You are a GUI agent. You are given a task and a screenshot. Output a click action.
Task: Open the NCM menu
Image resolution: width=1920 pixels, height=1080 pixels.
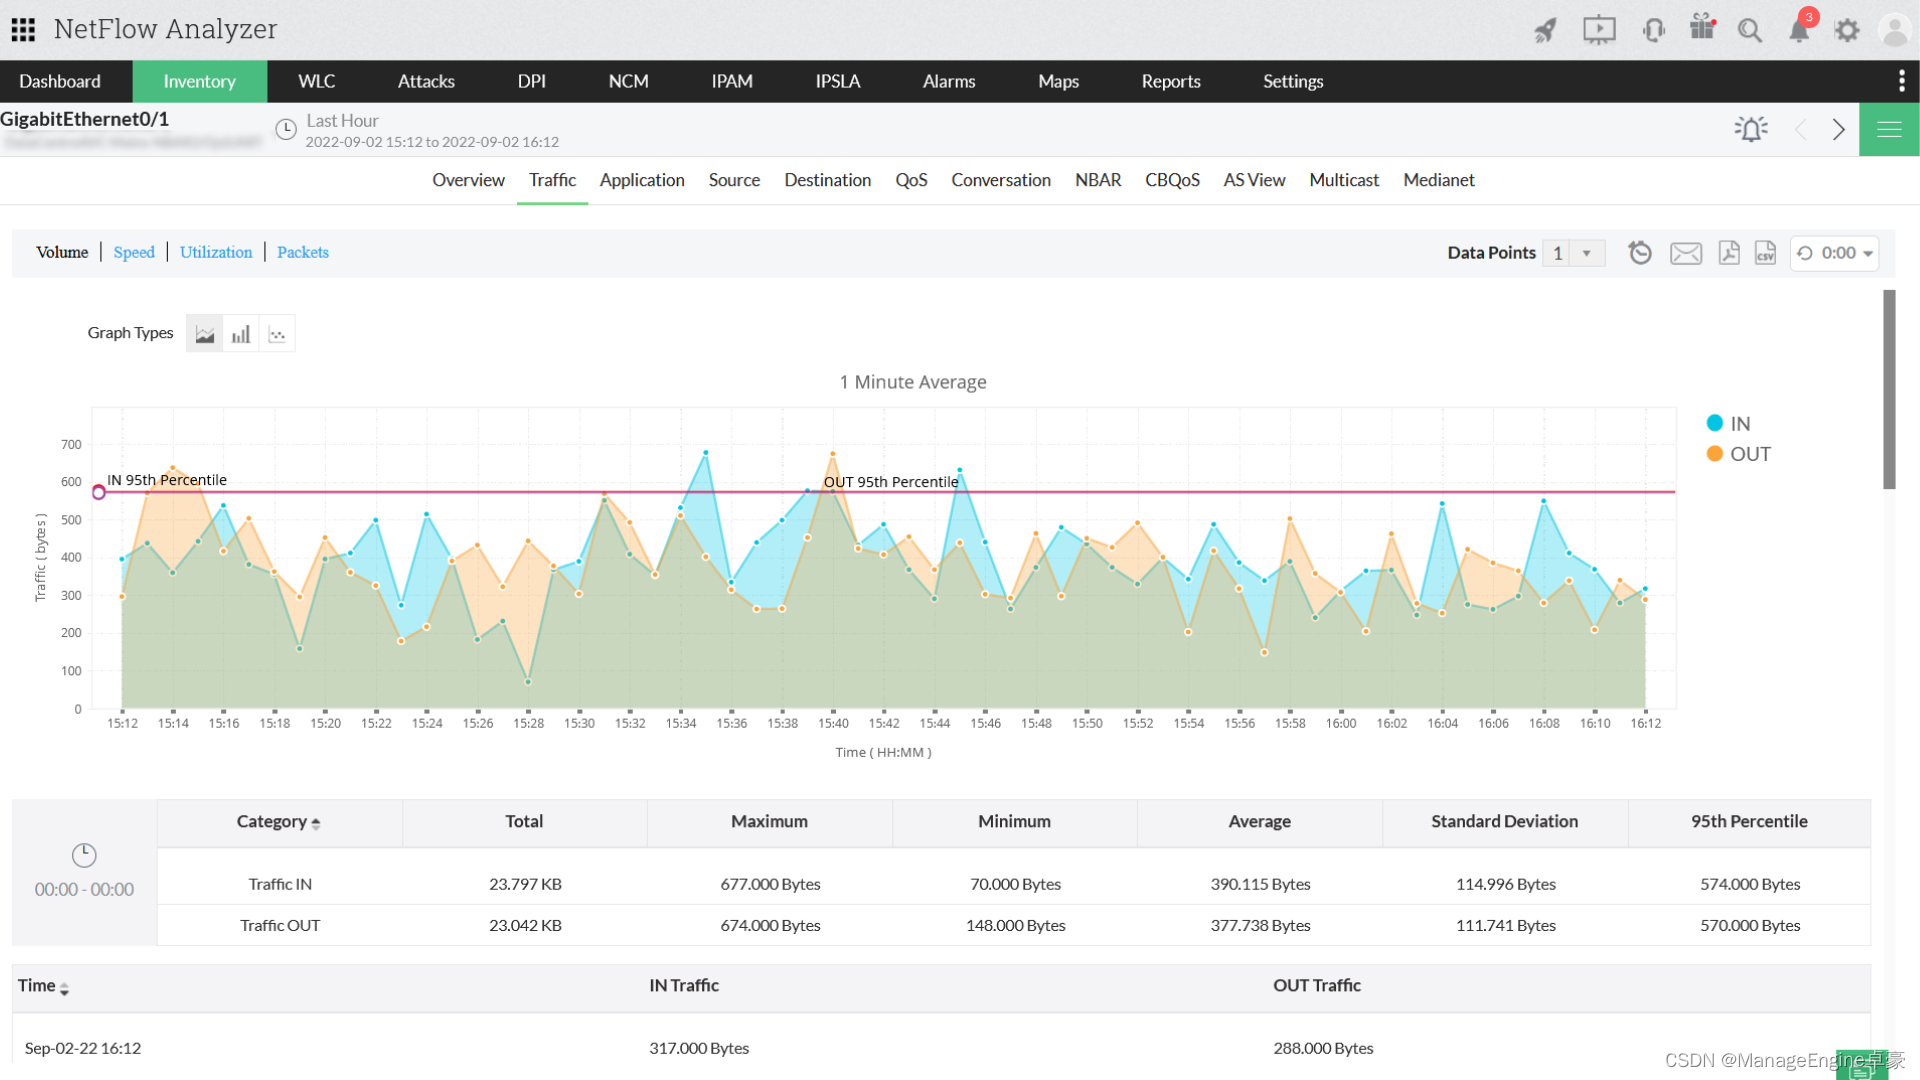pos(628,81)
